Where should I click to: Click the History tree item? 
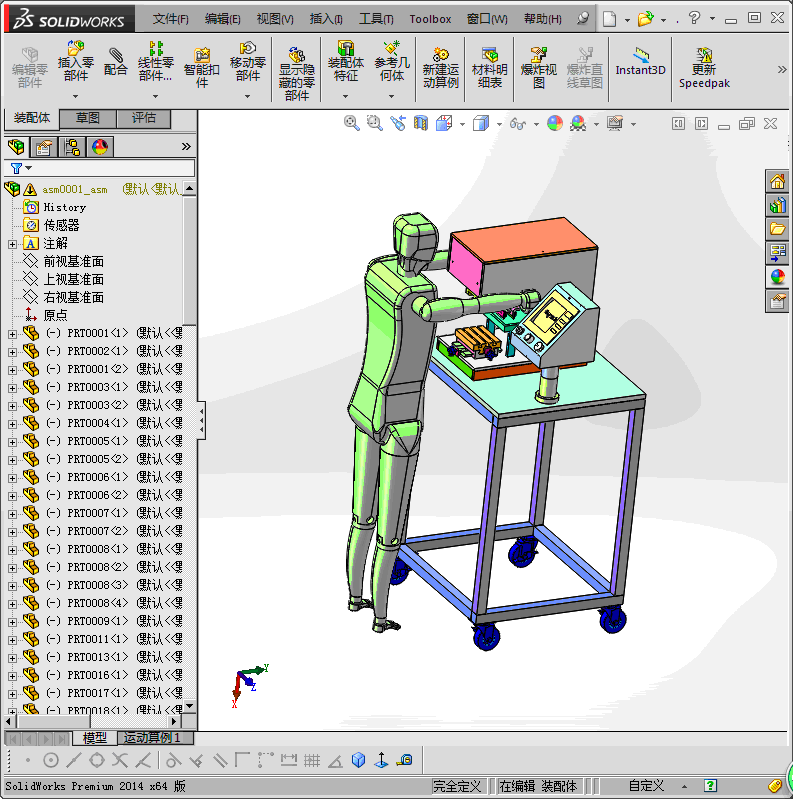[64, 207]
